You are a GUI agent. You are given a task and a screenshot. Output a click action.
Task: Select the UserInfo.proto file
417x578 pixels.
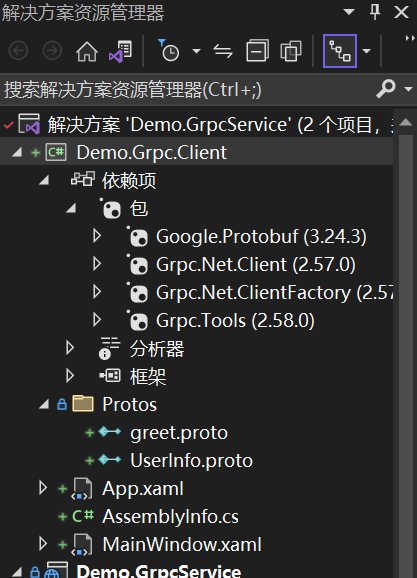pos(191,461)
